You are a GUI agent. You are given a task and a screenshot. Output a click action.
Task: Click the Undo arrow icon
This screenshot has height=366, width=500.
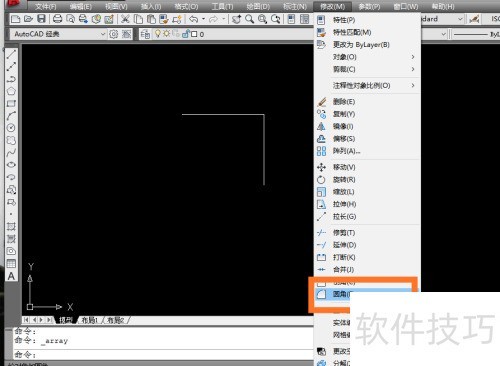pos(193,19)
